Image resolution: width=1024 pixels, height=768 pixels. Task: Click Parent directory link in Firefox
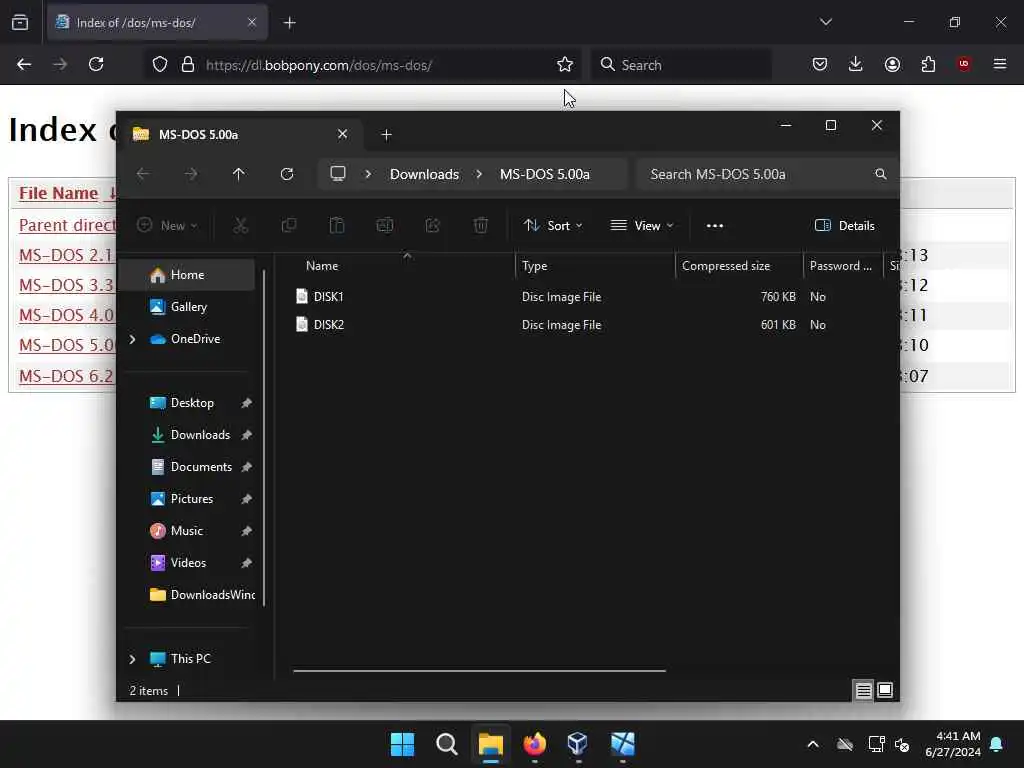point(67,225)
